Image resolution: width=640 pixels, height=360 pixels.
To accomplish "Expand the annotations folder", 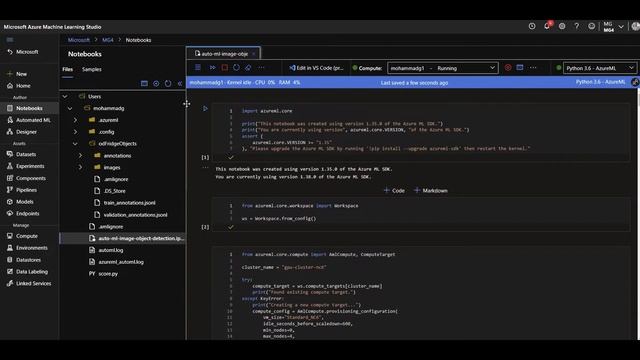I will click(x=80, y=156).
